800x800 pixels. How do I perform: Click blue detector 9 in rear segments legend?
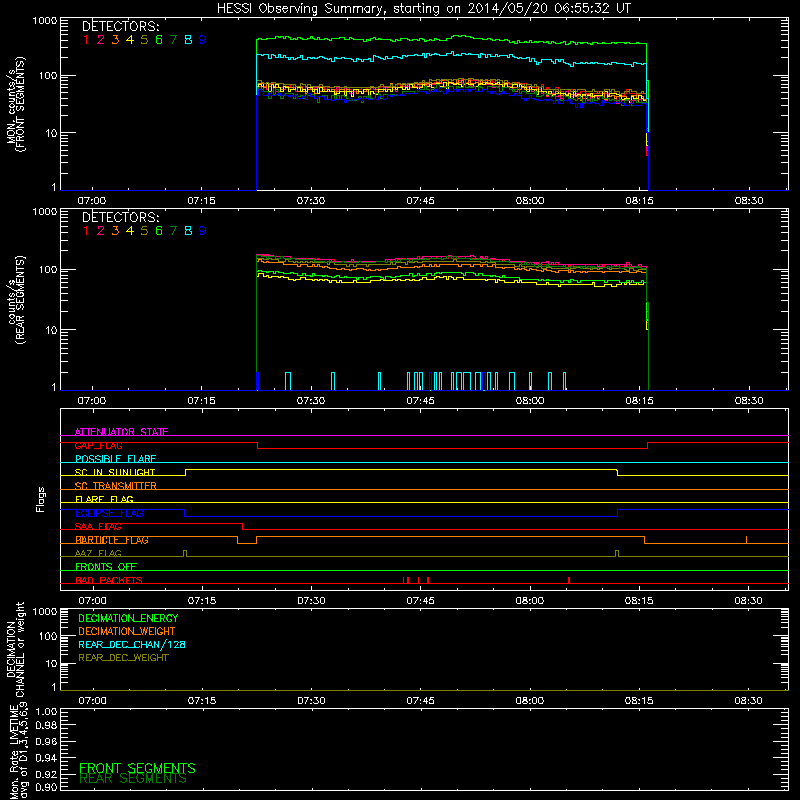(x=203, y=231)
